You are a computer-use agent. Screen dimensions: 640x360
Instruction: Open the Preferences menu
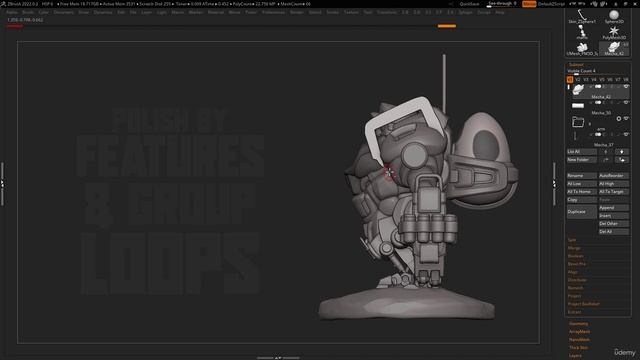pos(273,13)
